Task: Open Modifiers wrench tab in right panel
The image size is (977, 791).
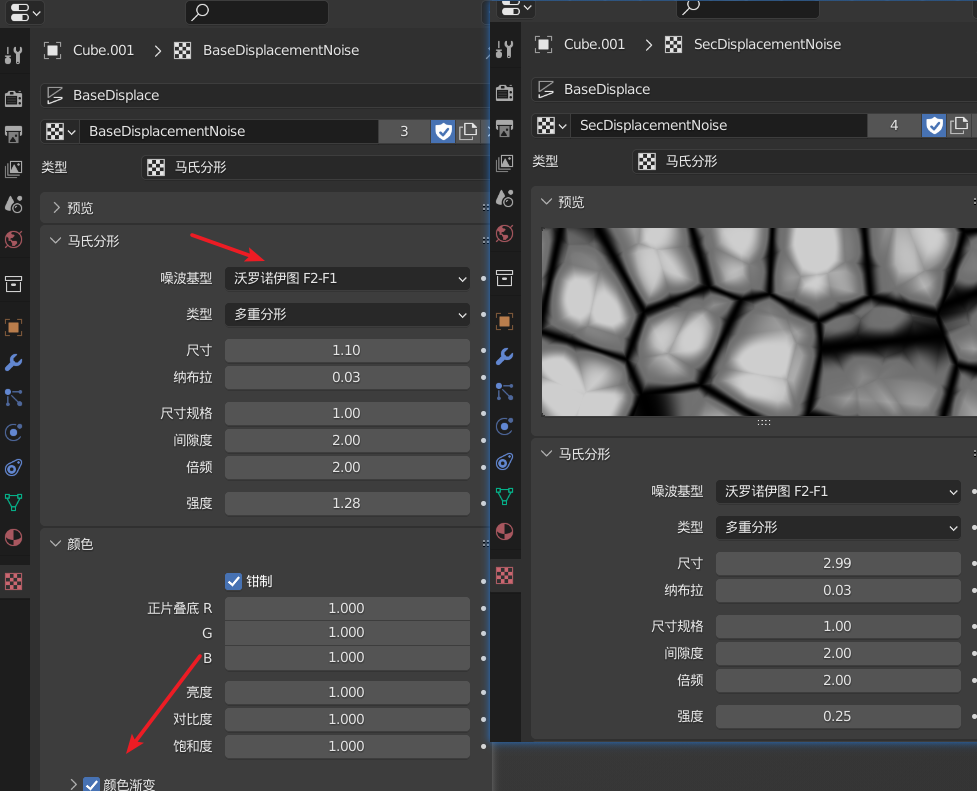Action: [x=505, y=356]
